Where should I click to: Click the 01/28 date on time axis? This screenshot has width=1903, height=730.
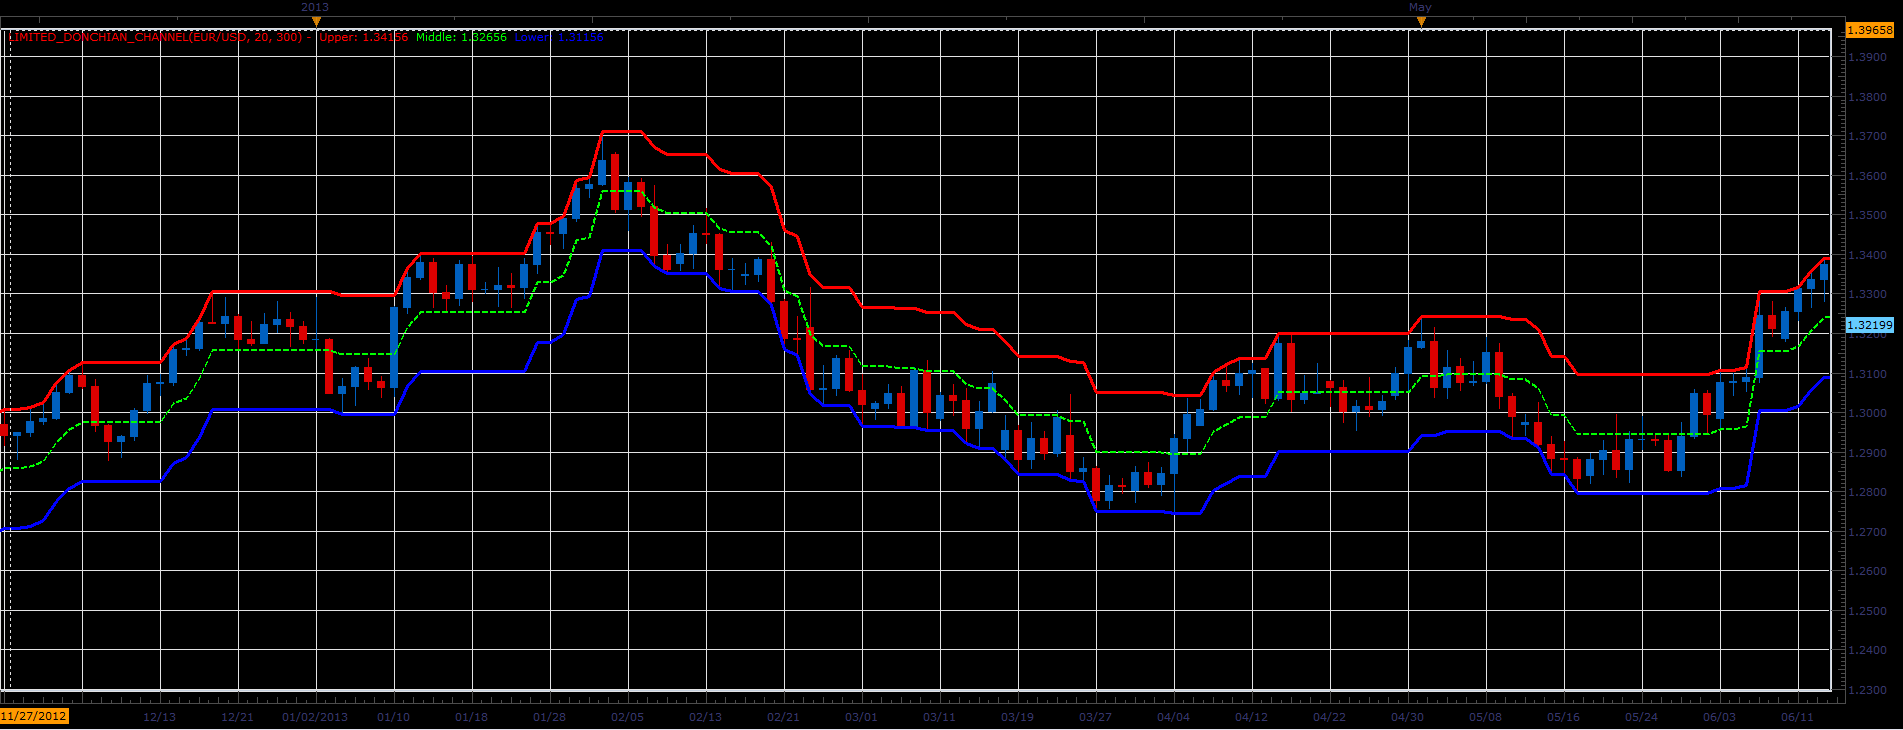[549, 717]
